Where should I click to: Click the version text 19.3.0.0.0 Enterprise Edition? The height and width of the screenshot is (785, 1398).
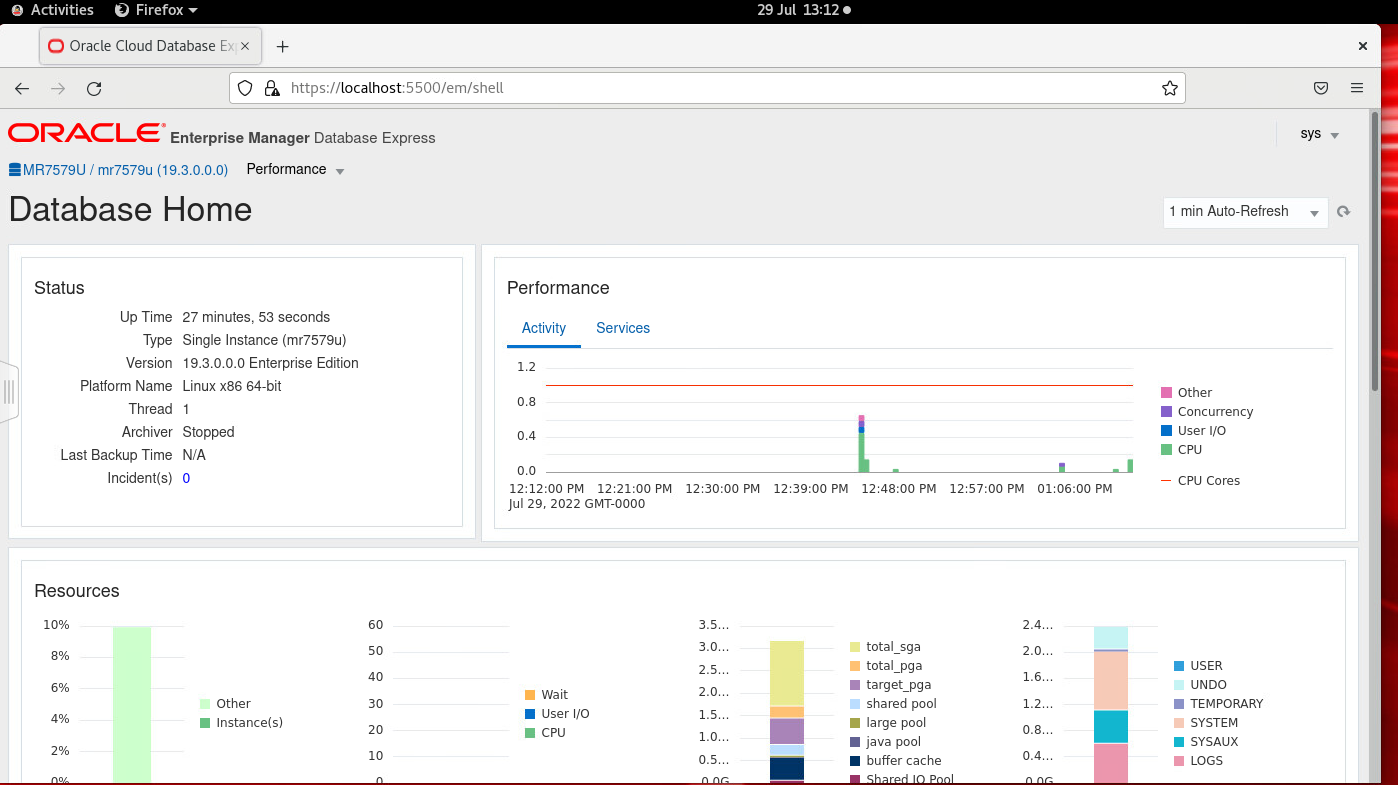click(270, 363)
